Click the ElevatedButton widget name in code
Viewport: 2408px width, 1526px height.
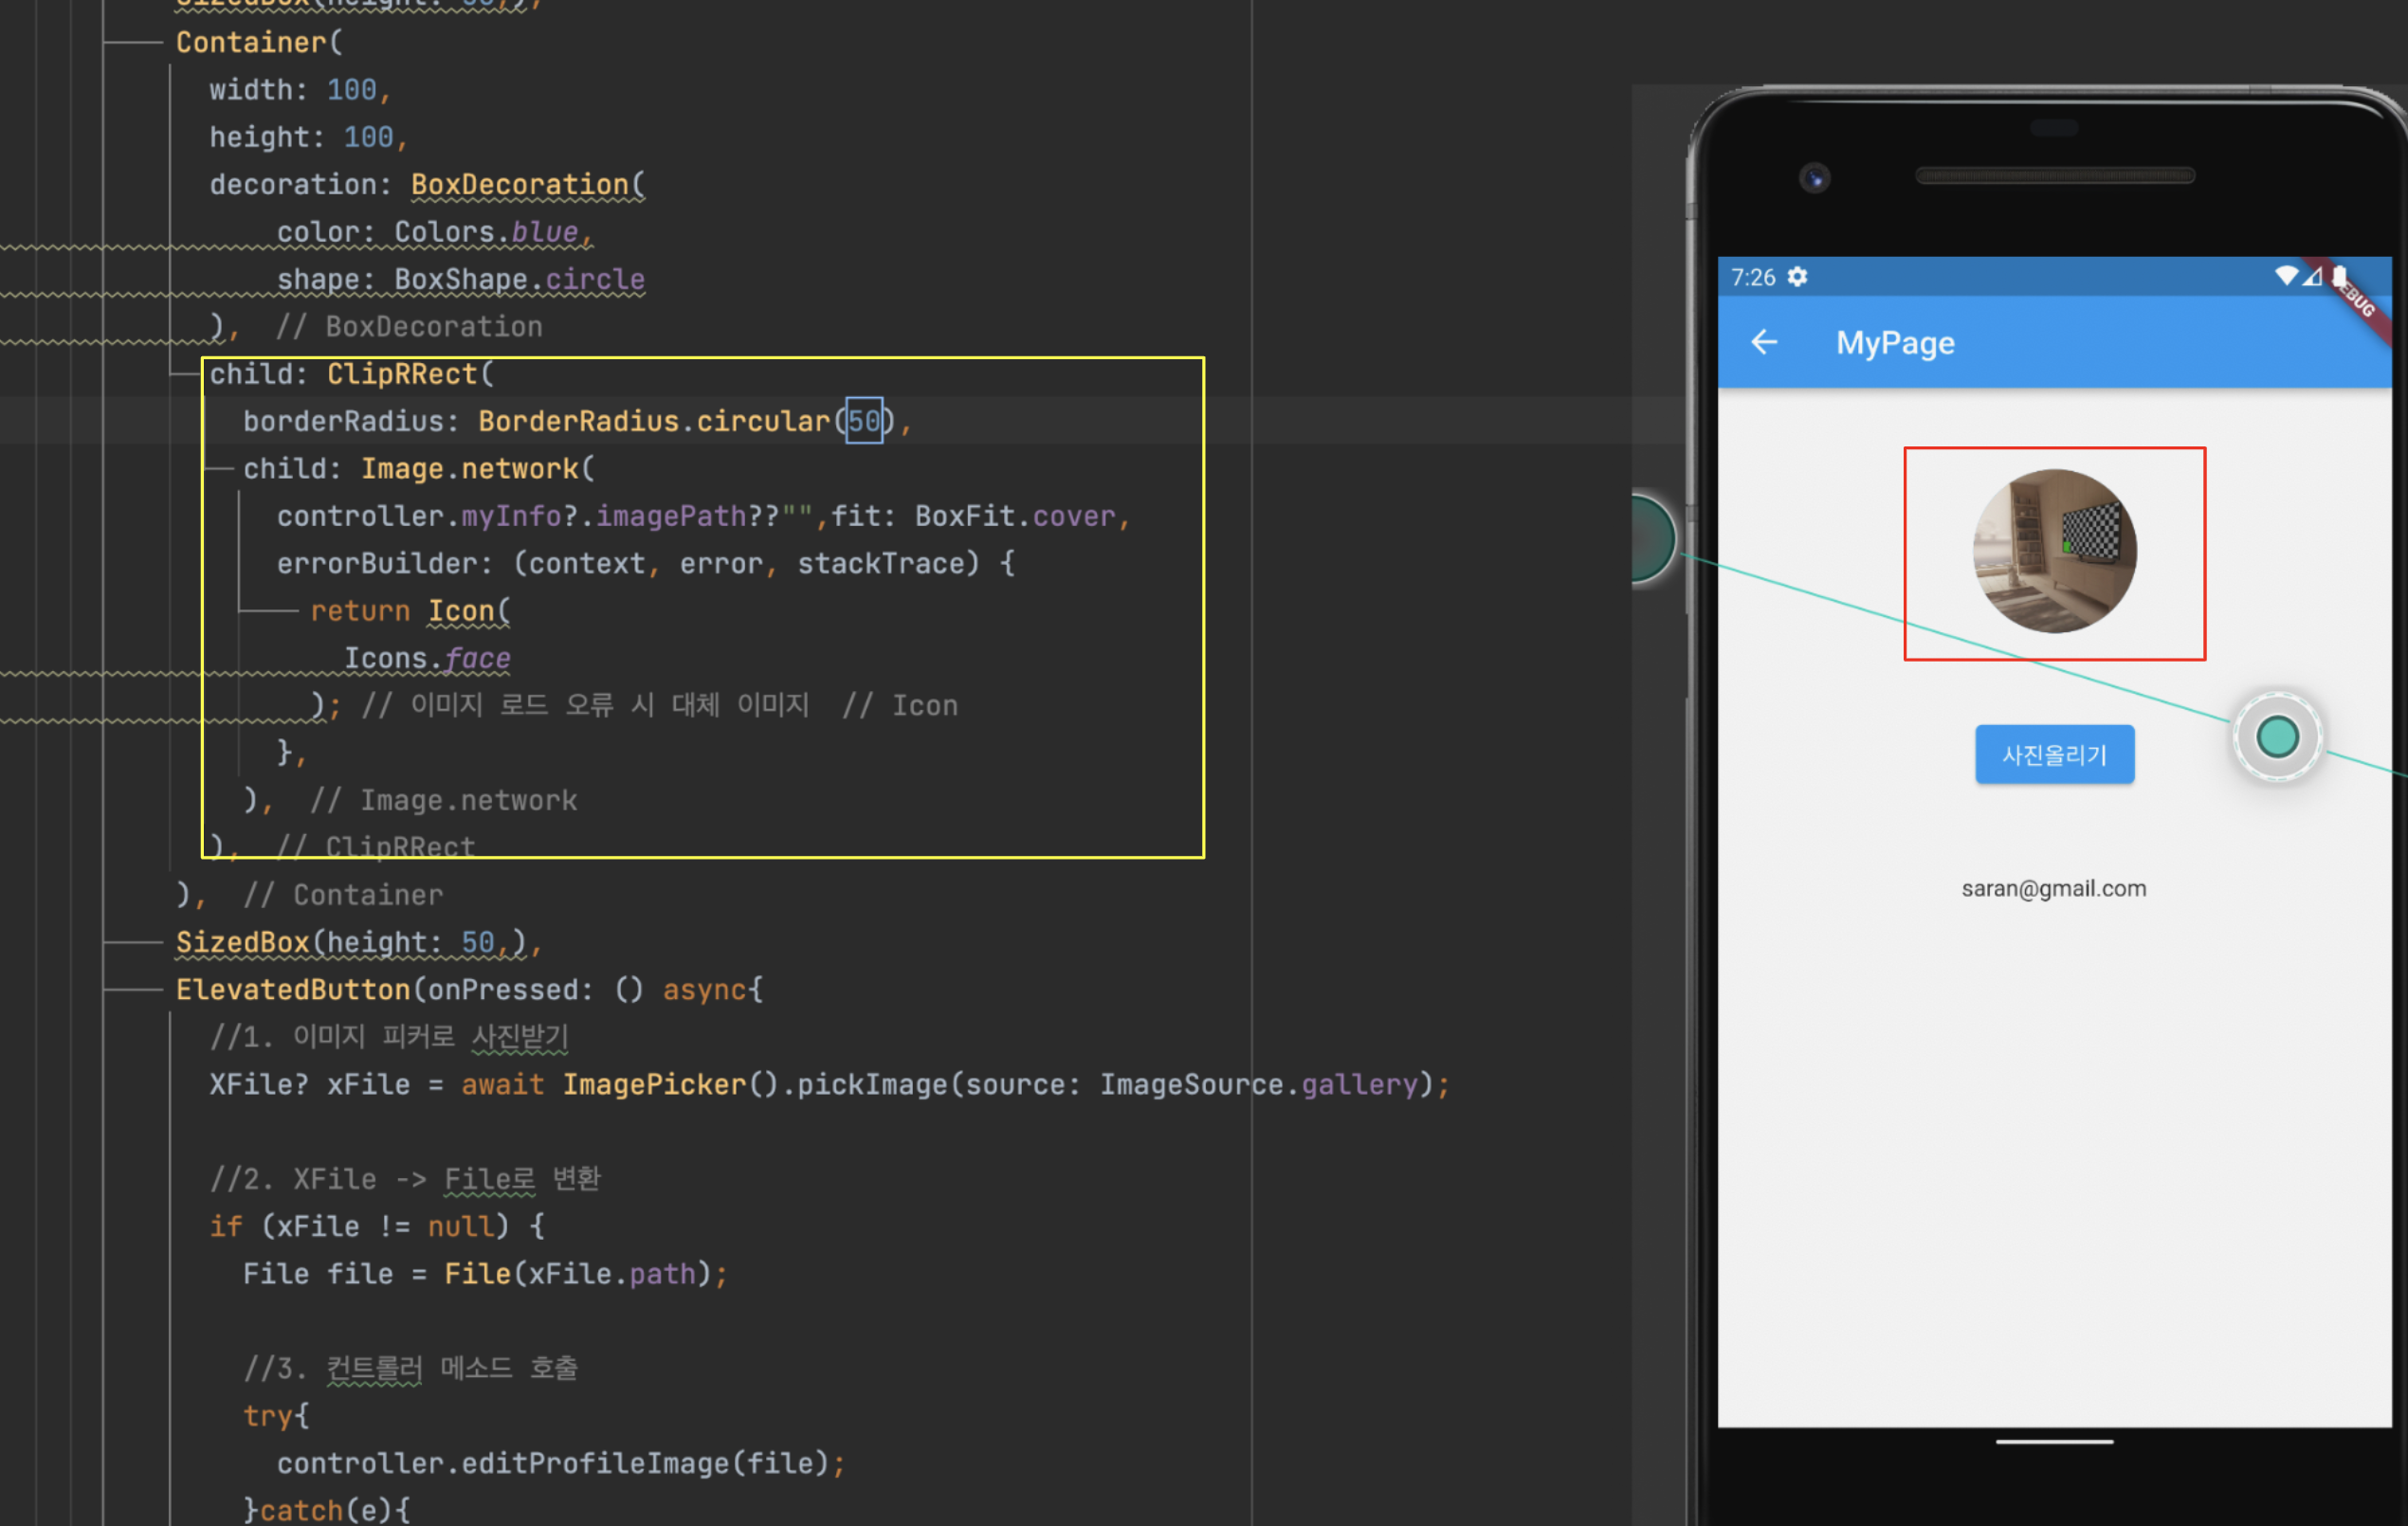tap(293, 990)
